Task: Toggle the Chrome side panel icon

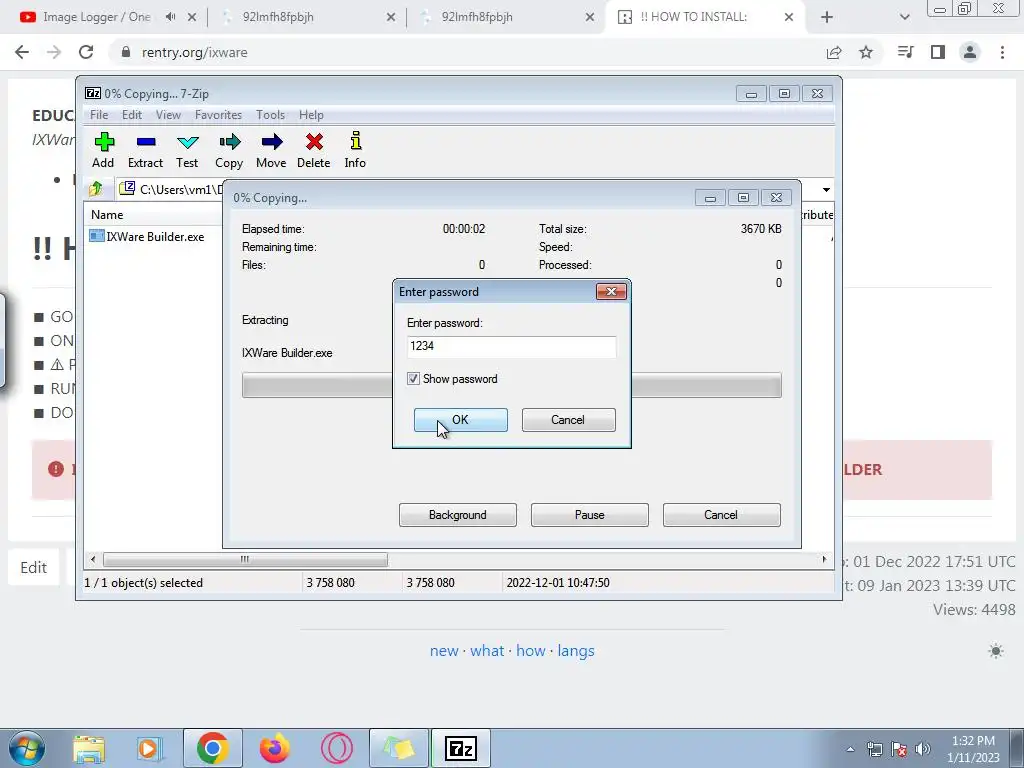Action: pos(938,52)
